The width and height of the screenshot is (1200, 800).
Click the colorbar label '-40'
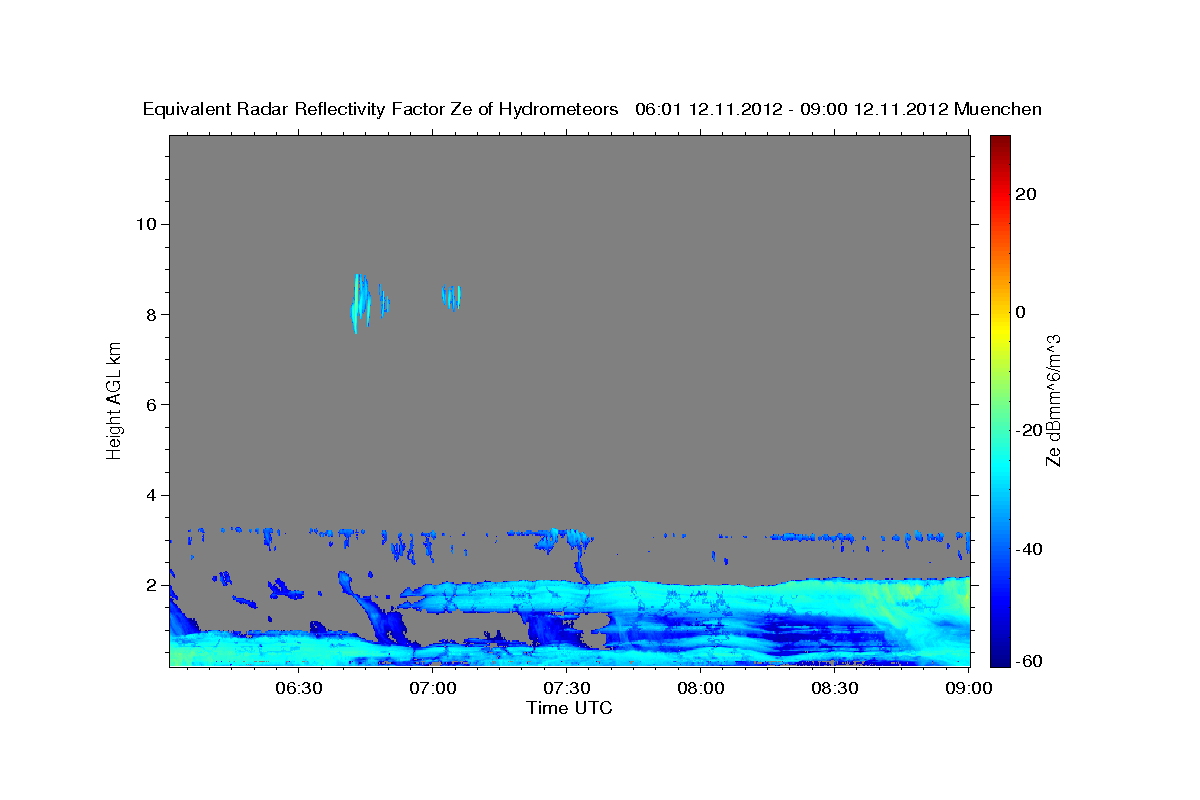pos(1030,548)
